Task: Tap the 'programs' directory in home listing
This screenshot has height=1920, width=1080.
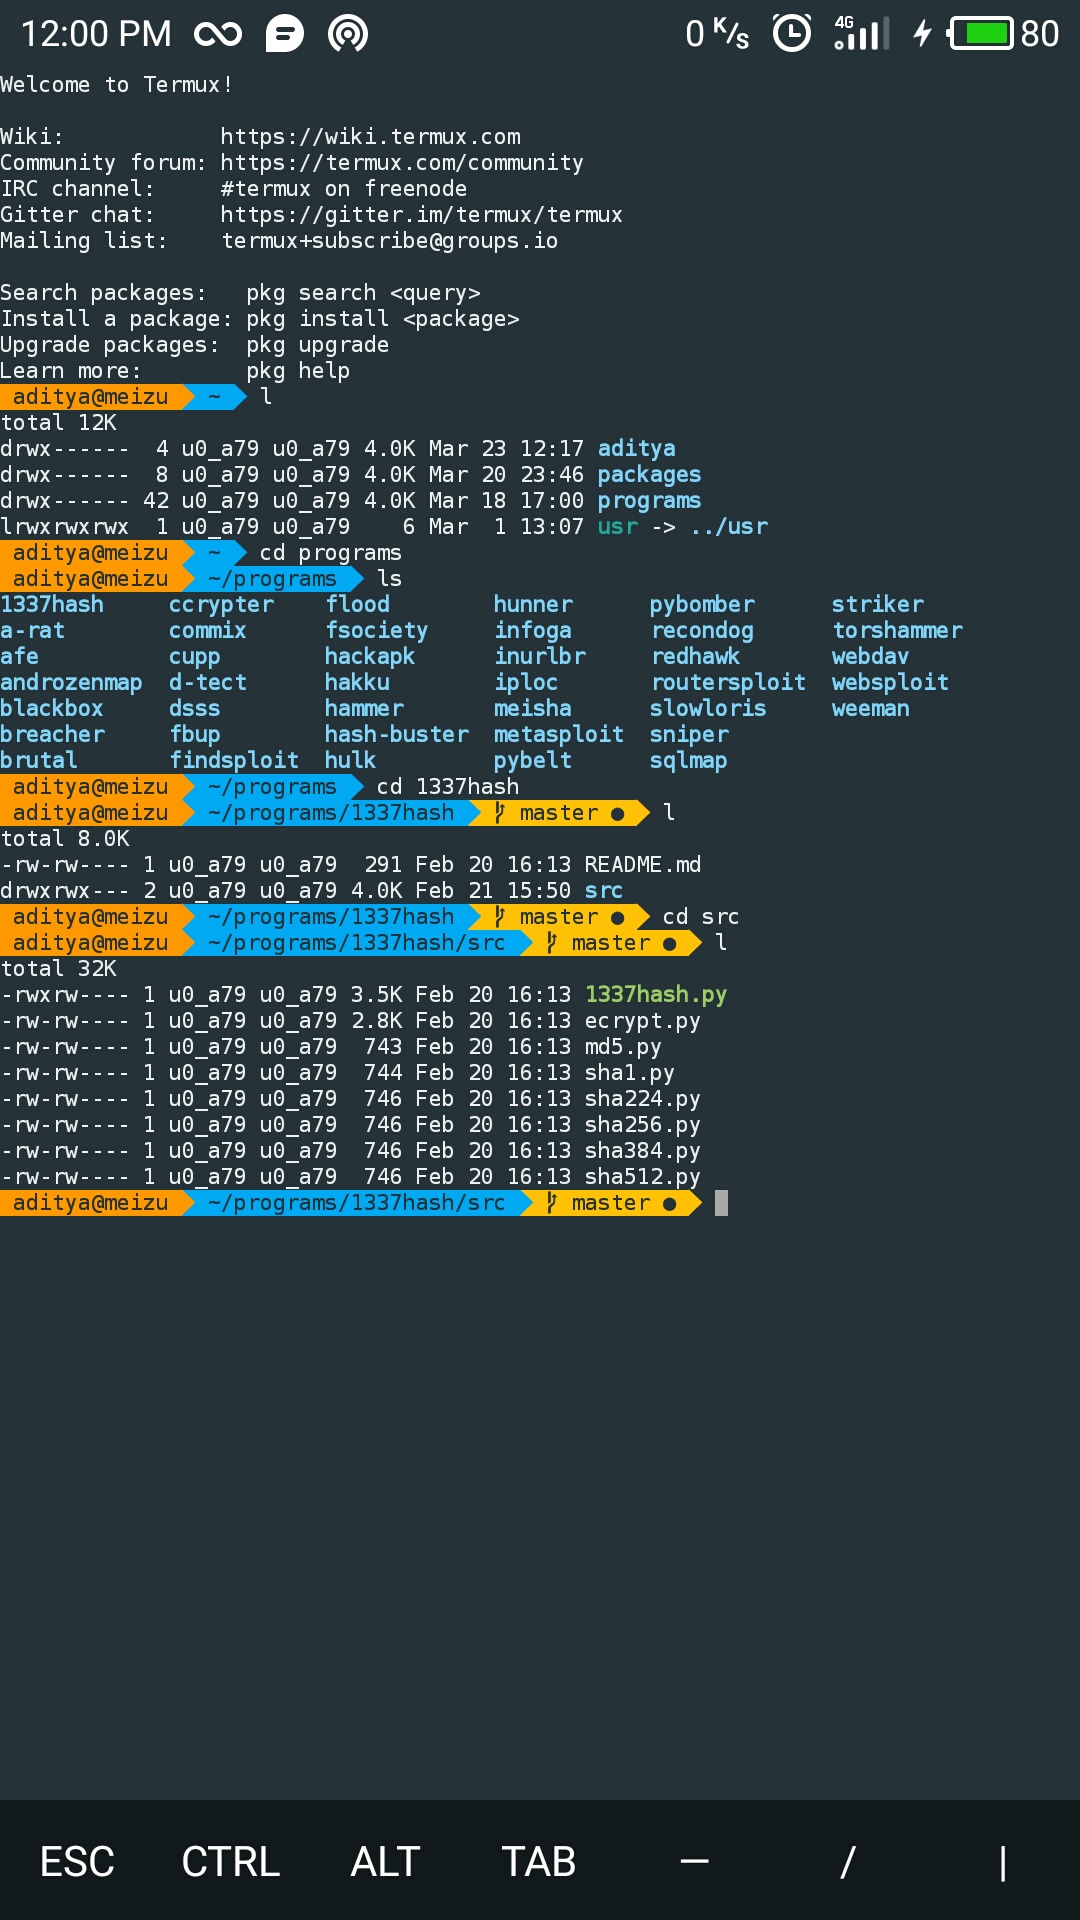Action: [649, 501]
